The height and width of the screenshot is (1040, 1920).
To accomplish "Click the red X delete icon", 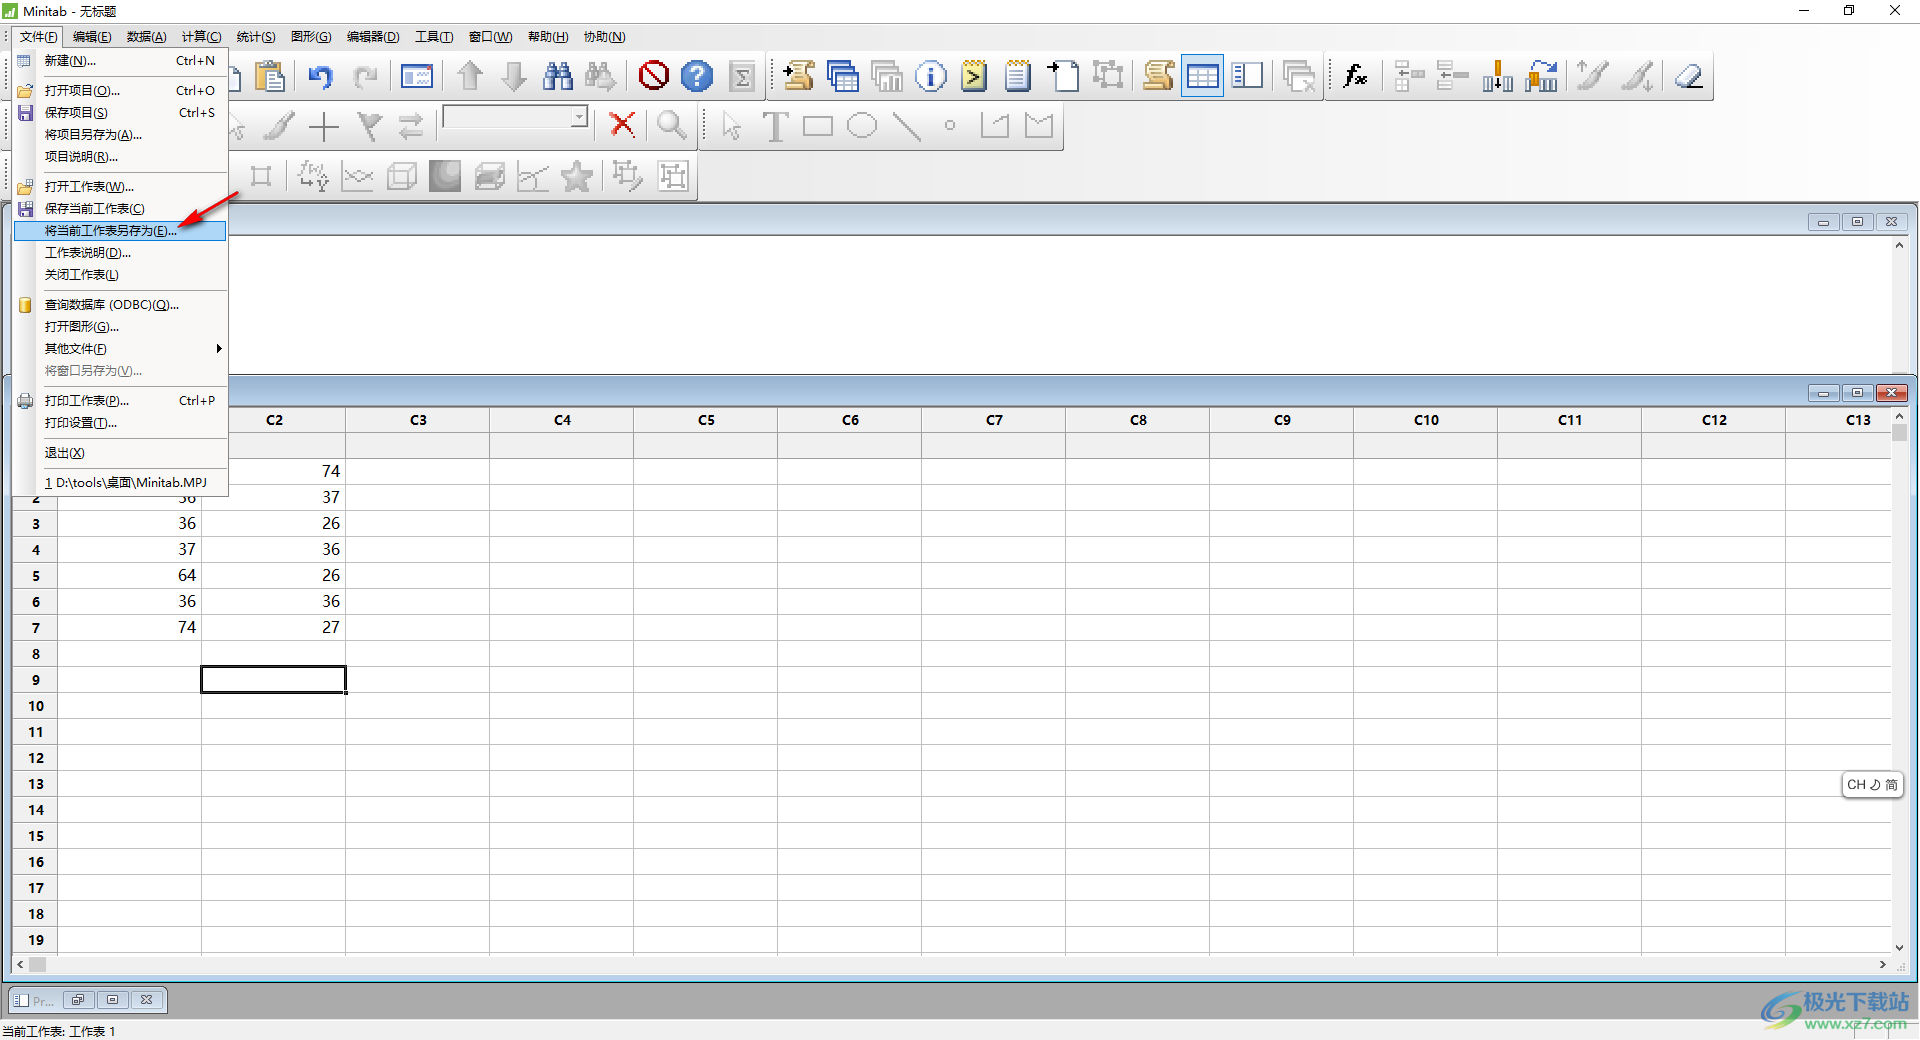I will coord(622,125).
